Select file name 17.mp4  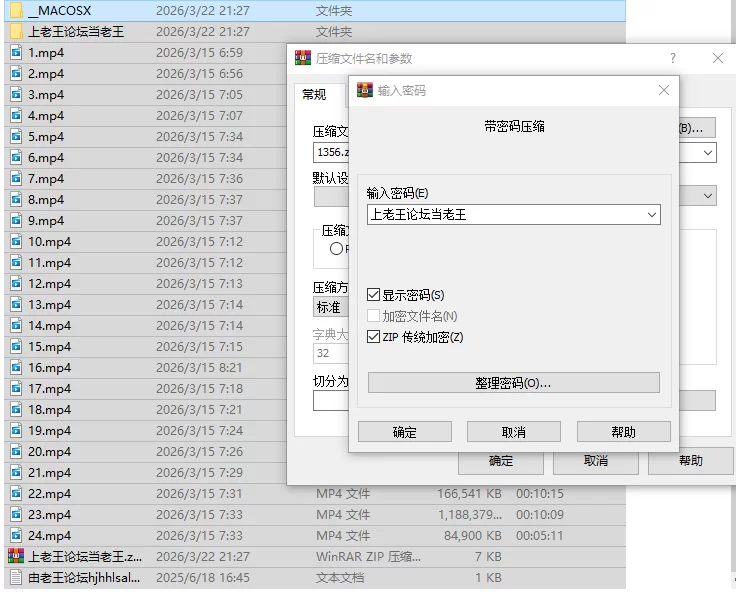point(49,389)
